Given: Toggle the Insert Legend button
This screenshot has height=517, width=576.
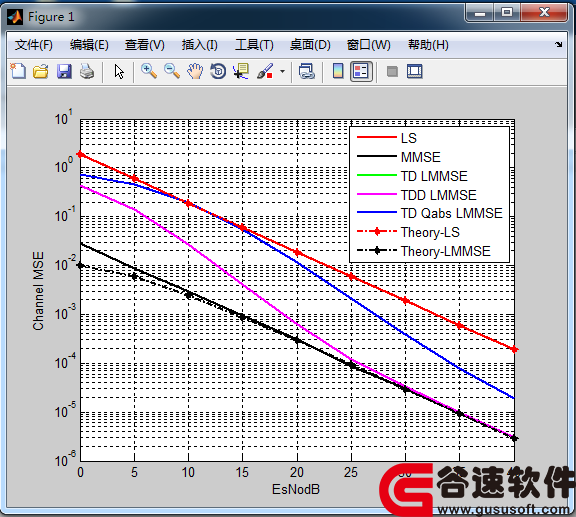Looking at the screenshot, I should (x=361, y=71).
